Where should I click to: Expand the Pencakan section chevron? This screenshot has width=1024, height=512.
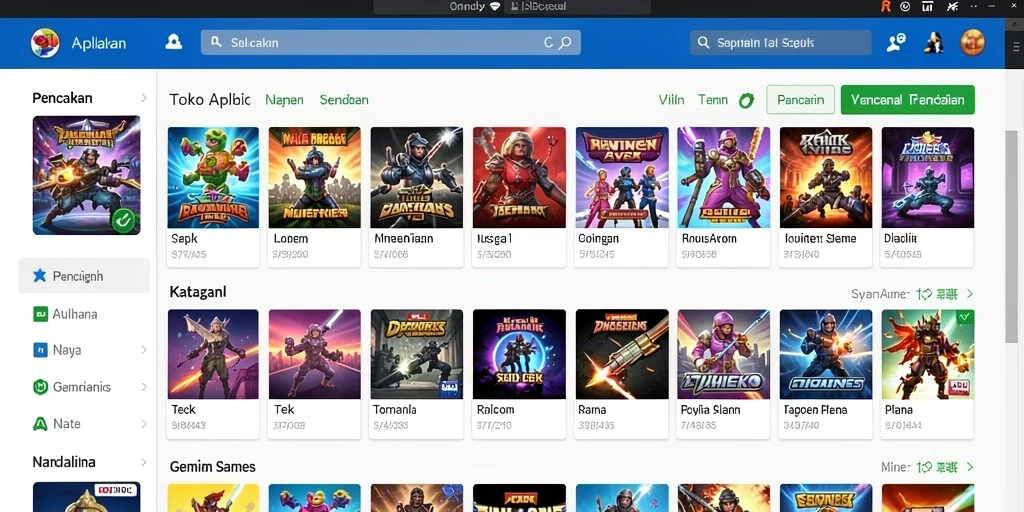pos(144,98)
